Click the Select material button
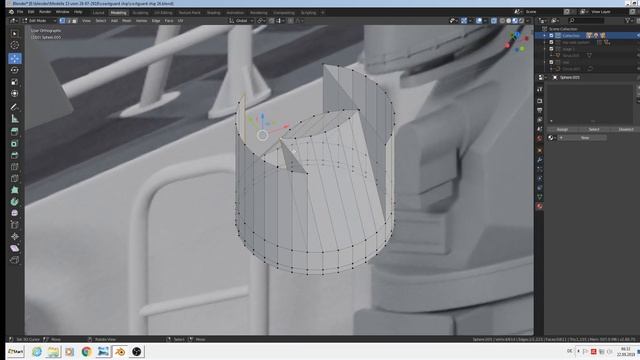 594,129
